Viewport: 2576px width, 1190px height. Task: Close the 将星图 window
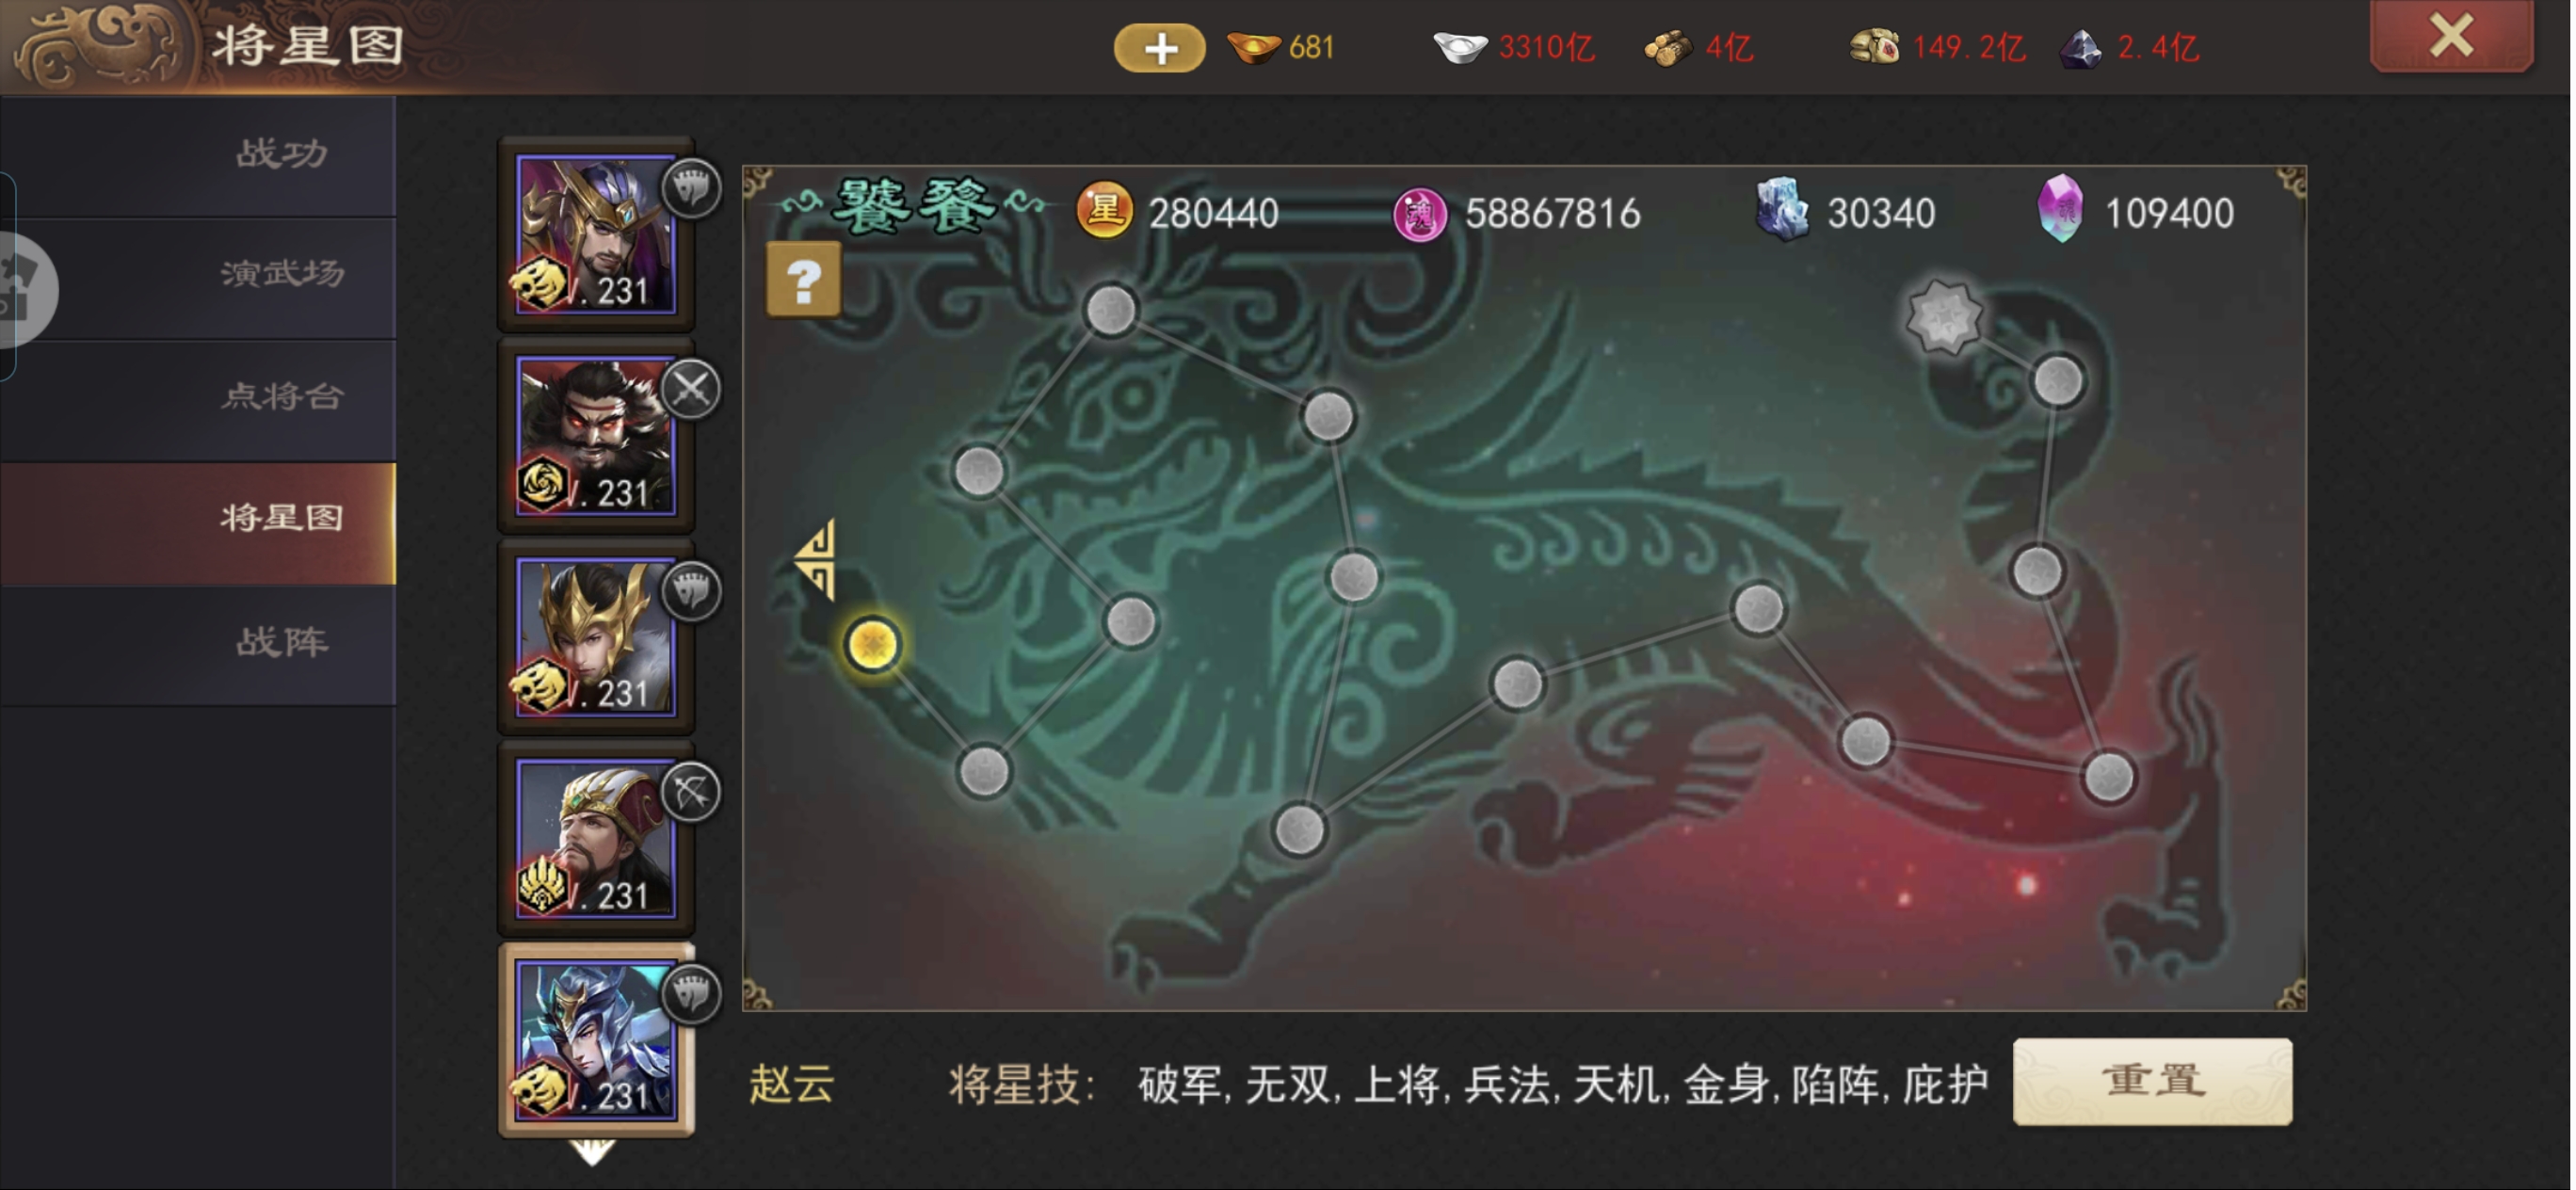[2451, 36]
